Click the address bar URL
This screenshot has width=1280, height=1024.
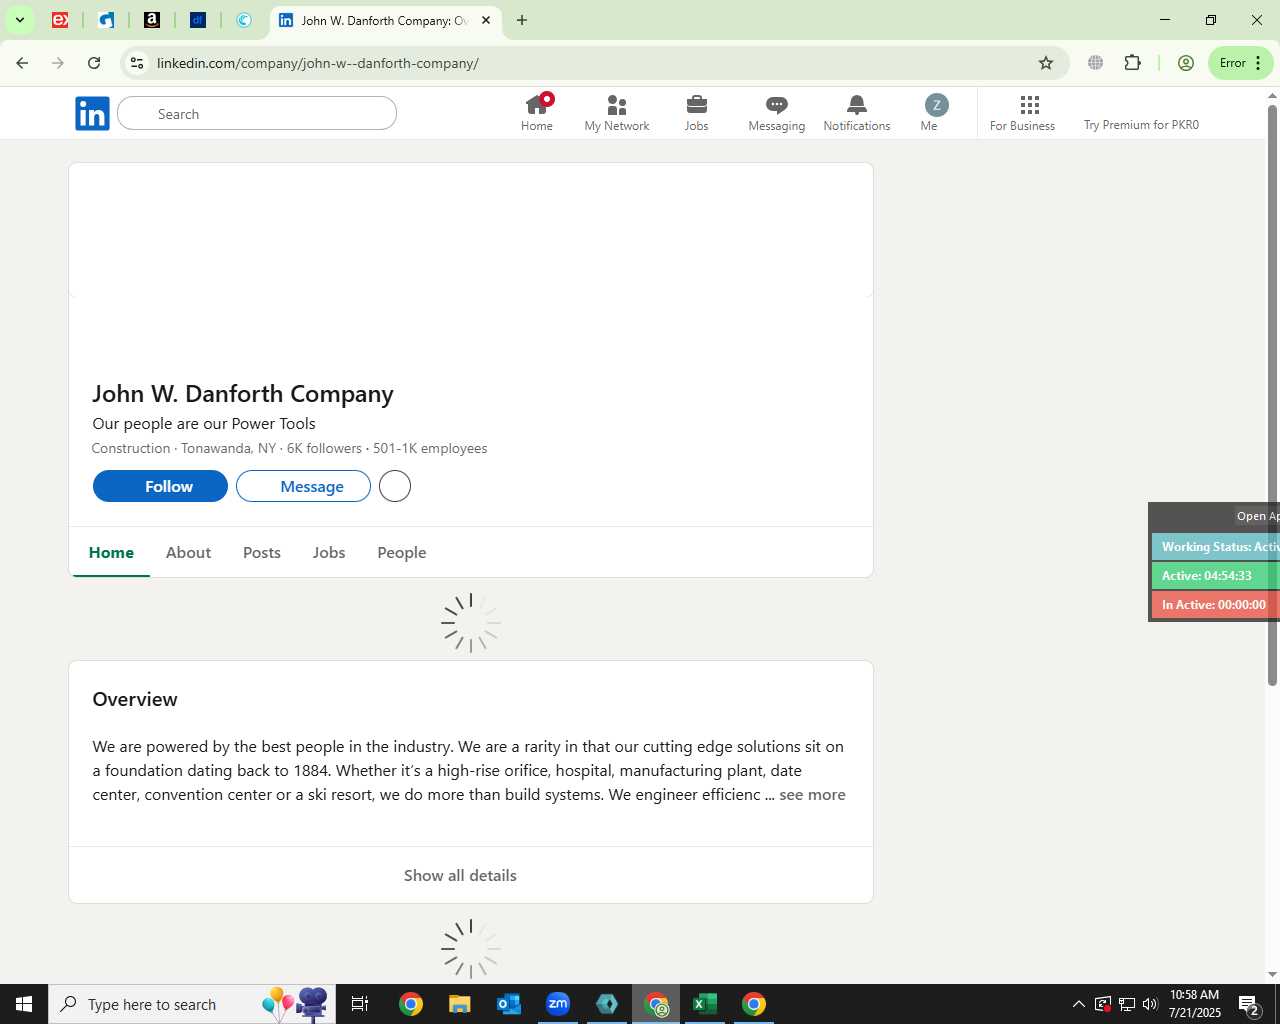[318, 63]
